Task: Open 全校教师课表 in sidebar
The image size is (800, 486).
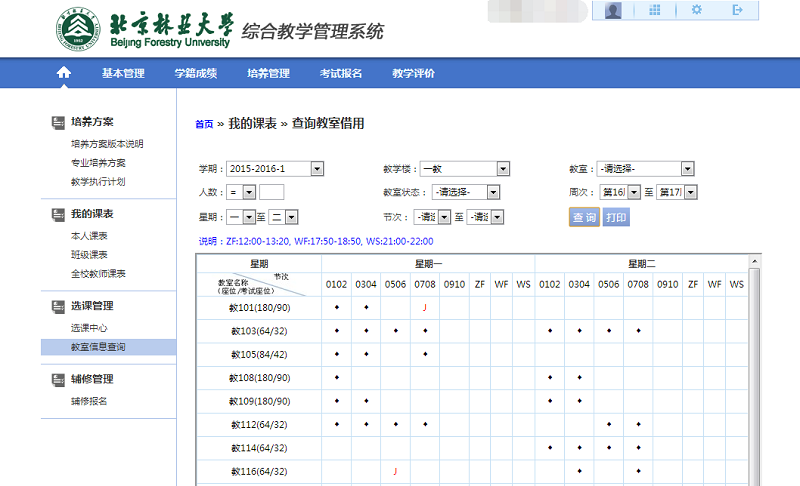Action: 98,273
